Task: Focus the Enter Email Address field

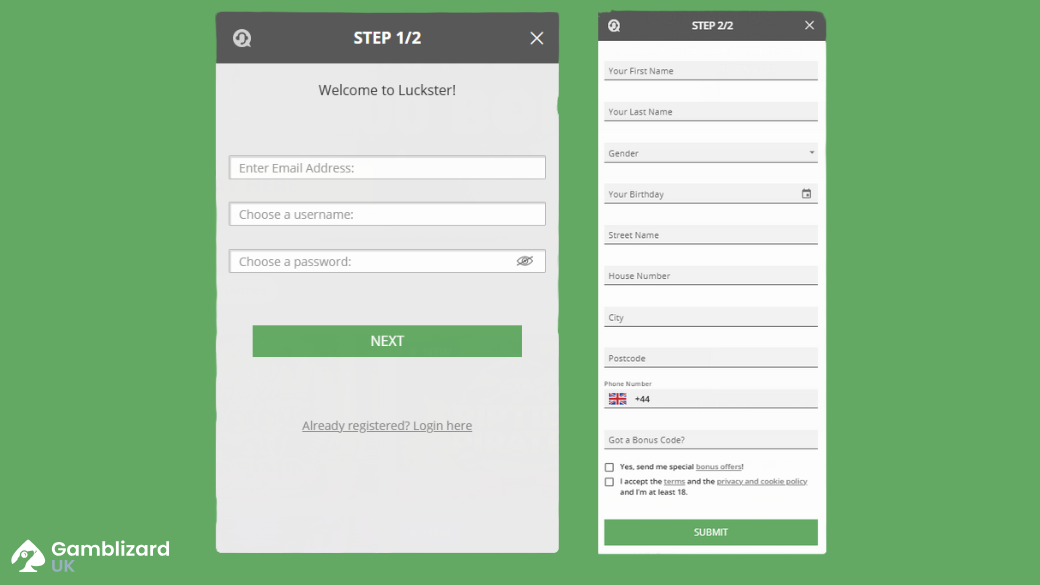Action: point(387,168)
